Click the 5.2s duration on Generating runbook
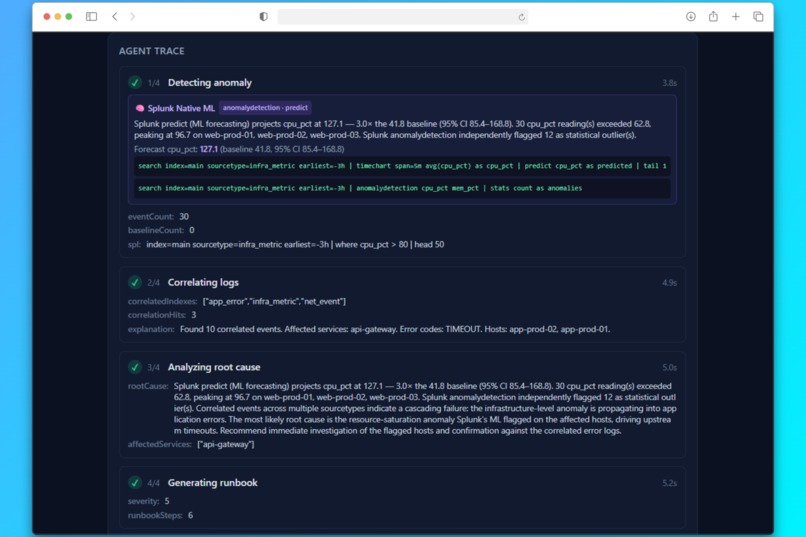This screenshot has height=537, width=806. tap(669, 483)
